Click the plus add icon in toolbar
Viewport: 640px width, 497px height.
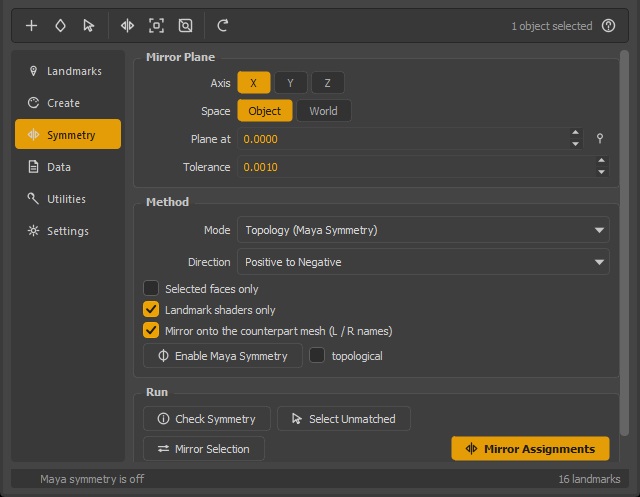click(x=31, y=26)
